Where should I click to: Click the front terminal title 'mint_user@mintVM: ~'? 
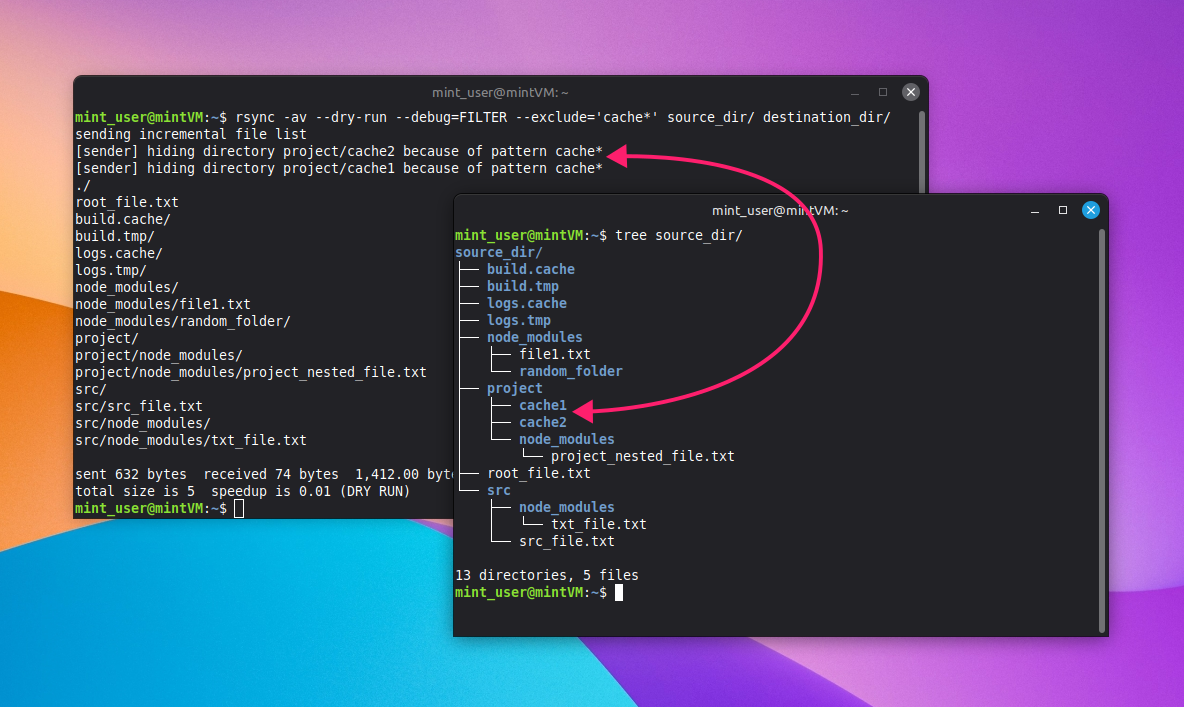coord(780,210)
